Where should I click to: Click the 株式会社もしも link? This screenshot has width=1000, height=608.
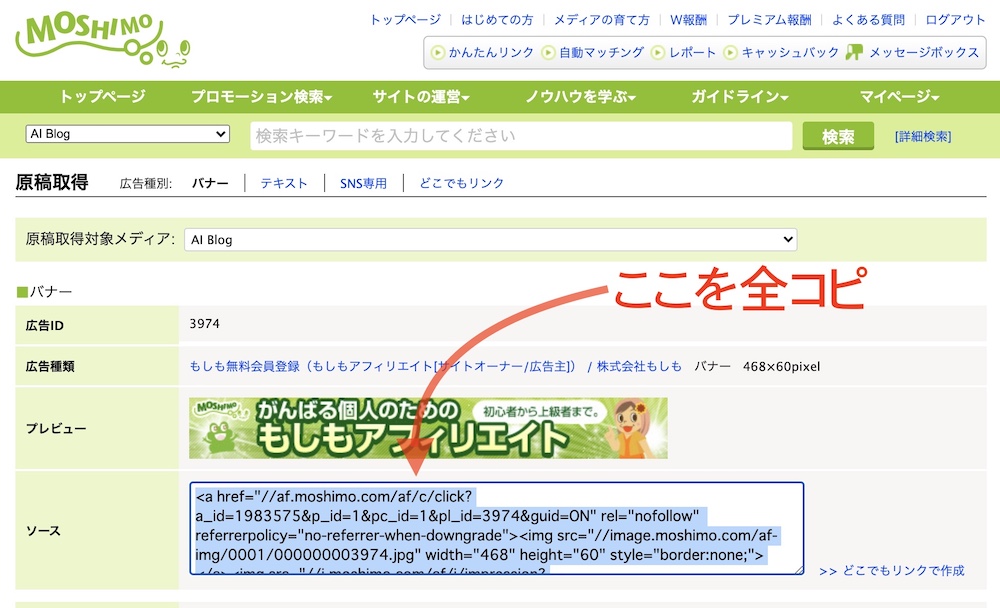coord(639,366)
